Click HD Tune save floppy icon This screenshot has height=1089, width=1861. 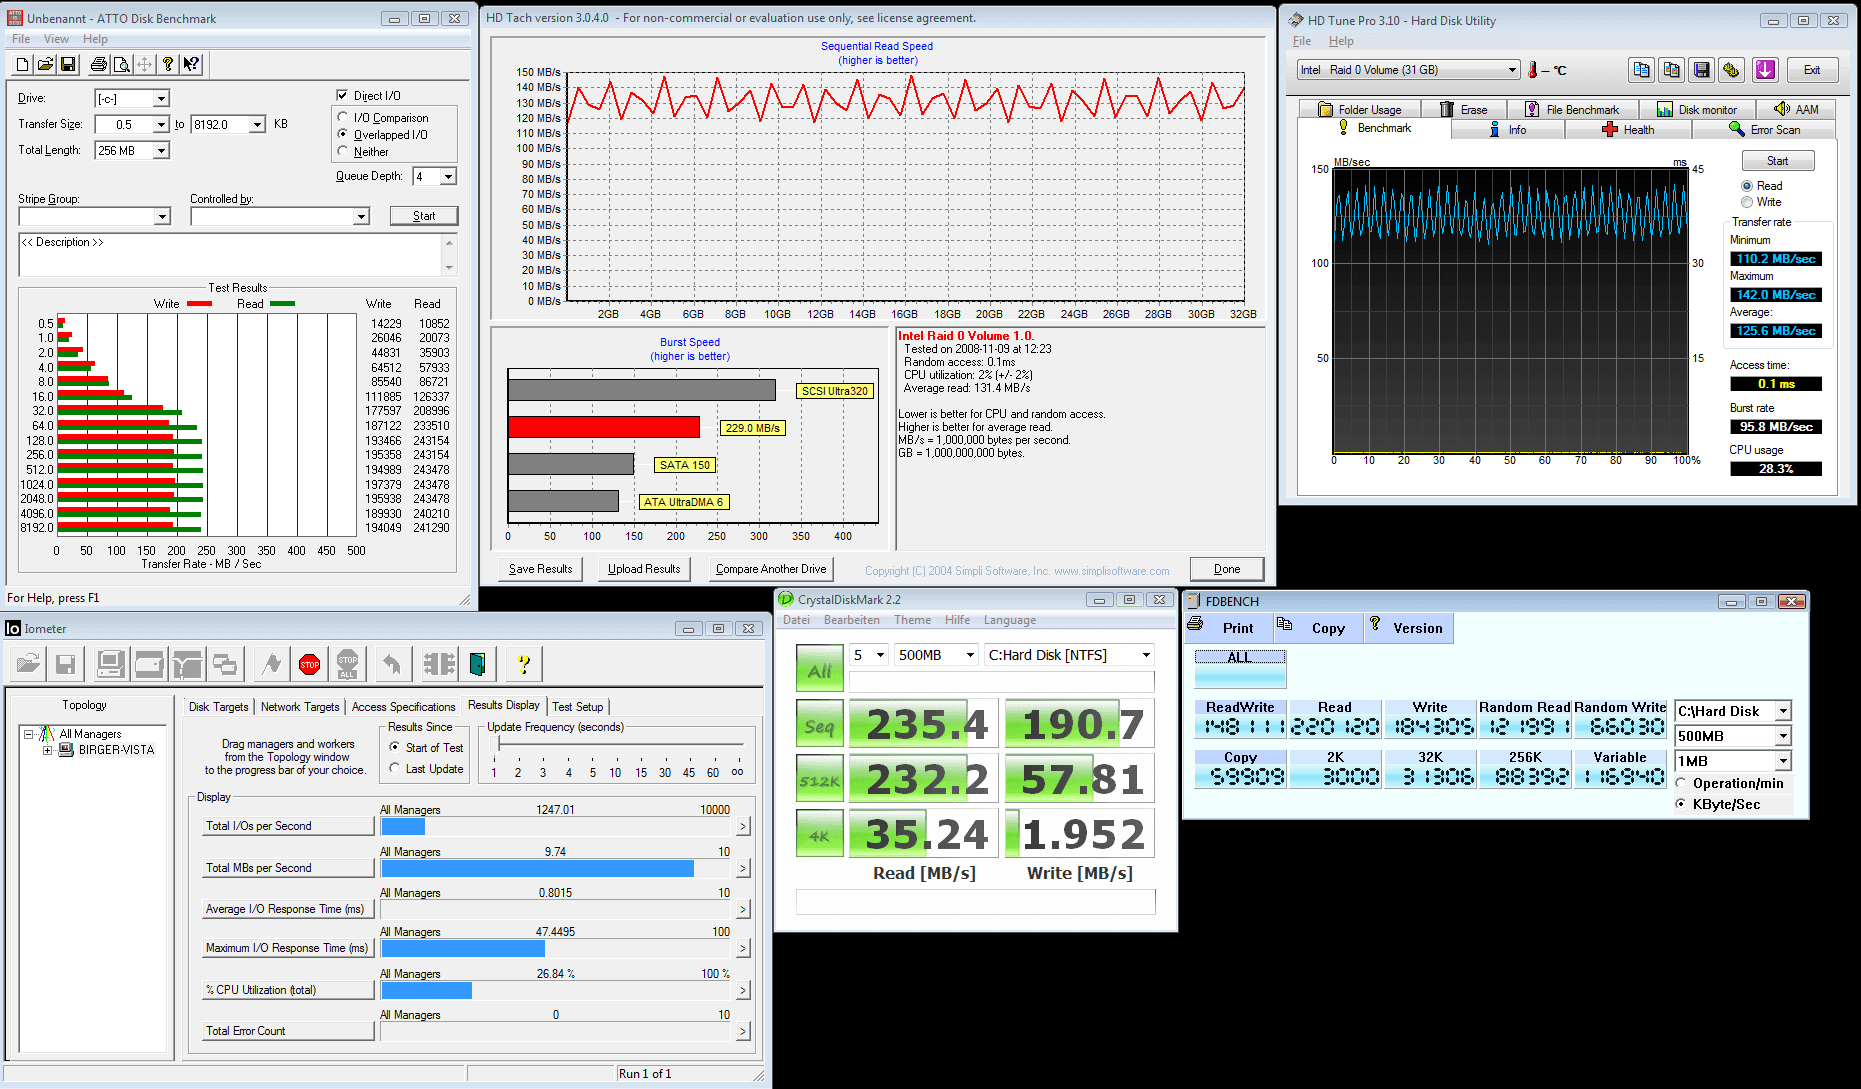[1701, 70]
